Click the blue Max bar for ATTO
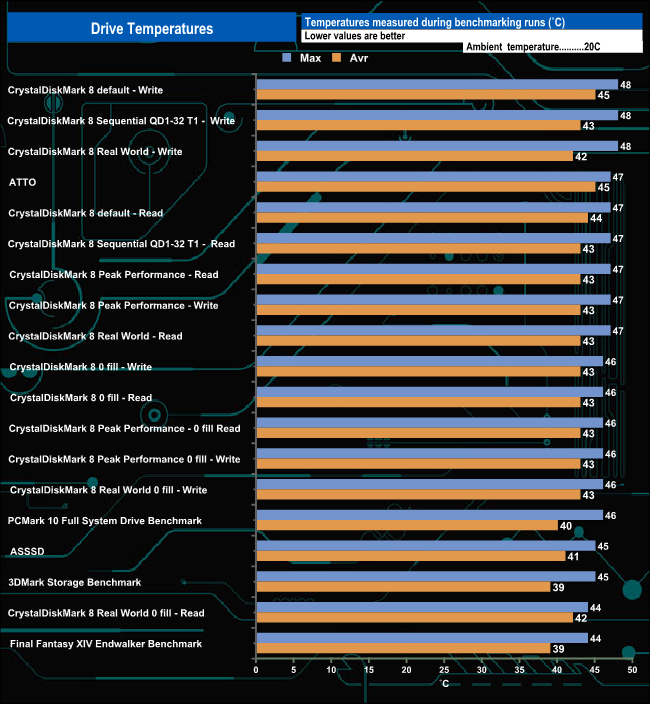This screenshot has height=704, width=650. click(x=434, y=177)
